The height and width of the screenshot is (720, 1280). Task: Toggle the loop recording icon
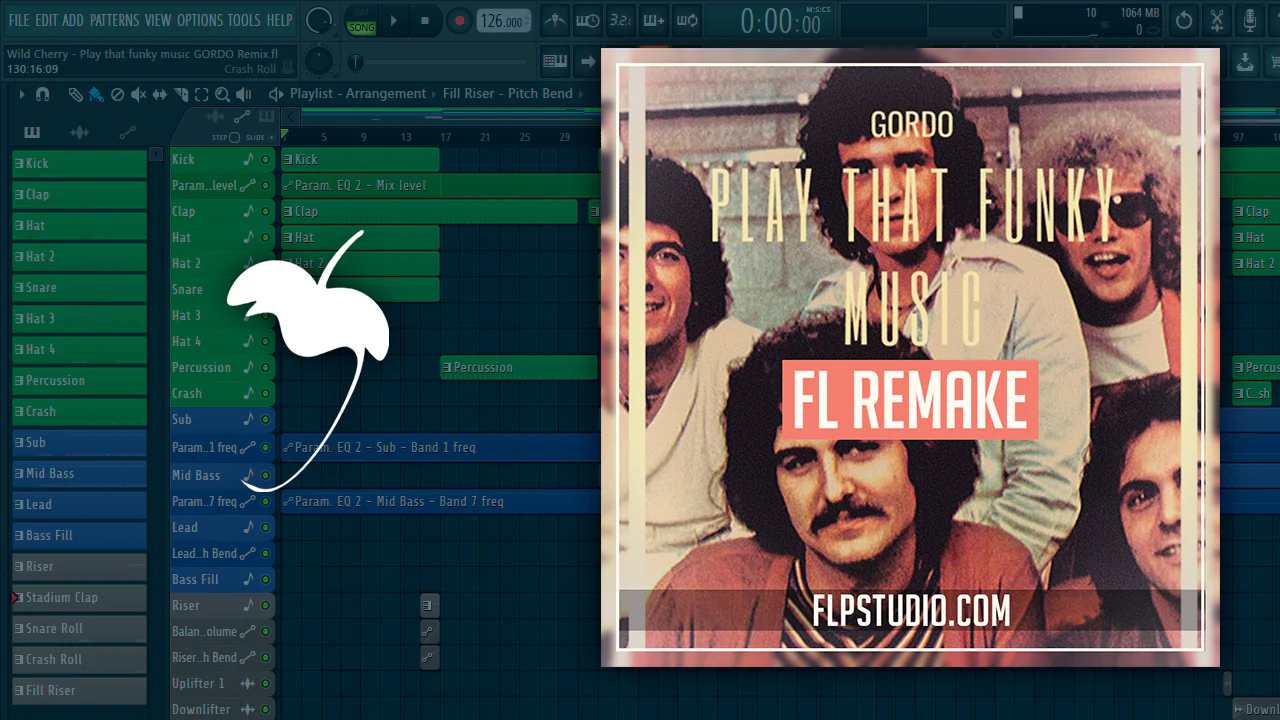click(686, 20)
